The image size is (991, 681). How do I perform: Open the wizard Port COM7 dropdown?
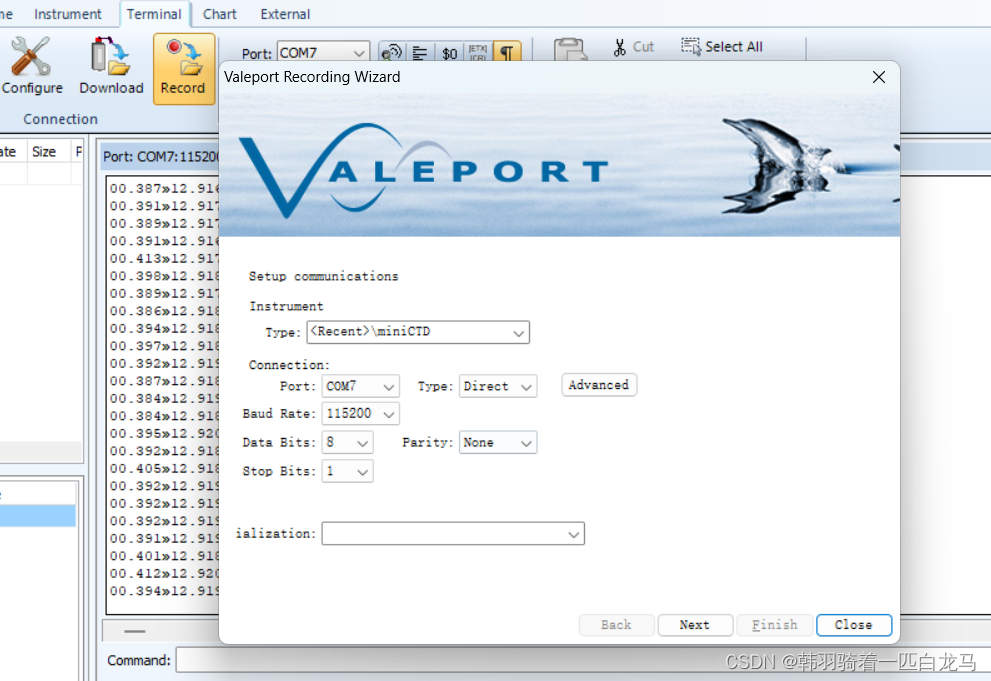click(360, 386)
